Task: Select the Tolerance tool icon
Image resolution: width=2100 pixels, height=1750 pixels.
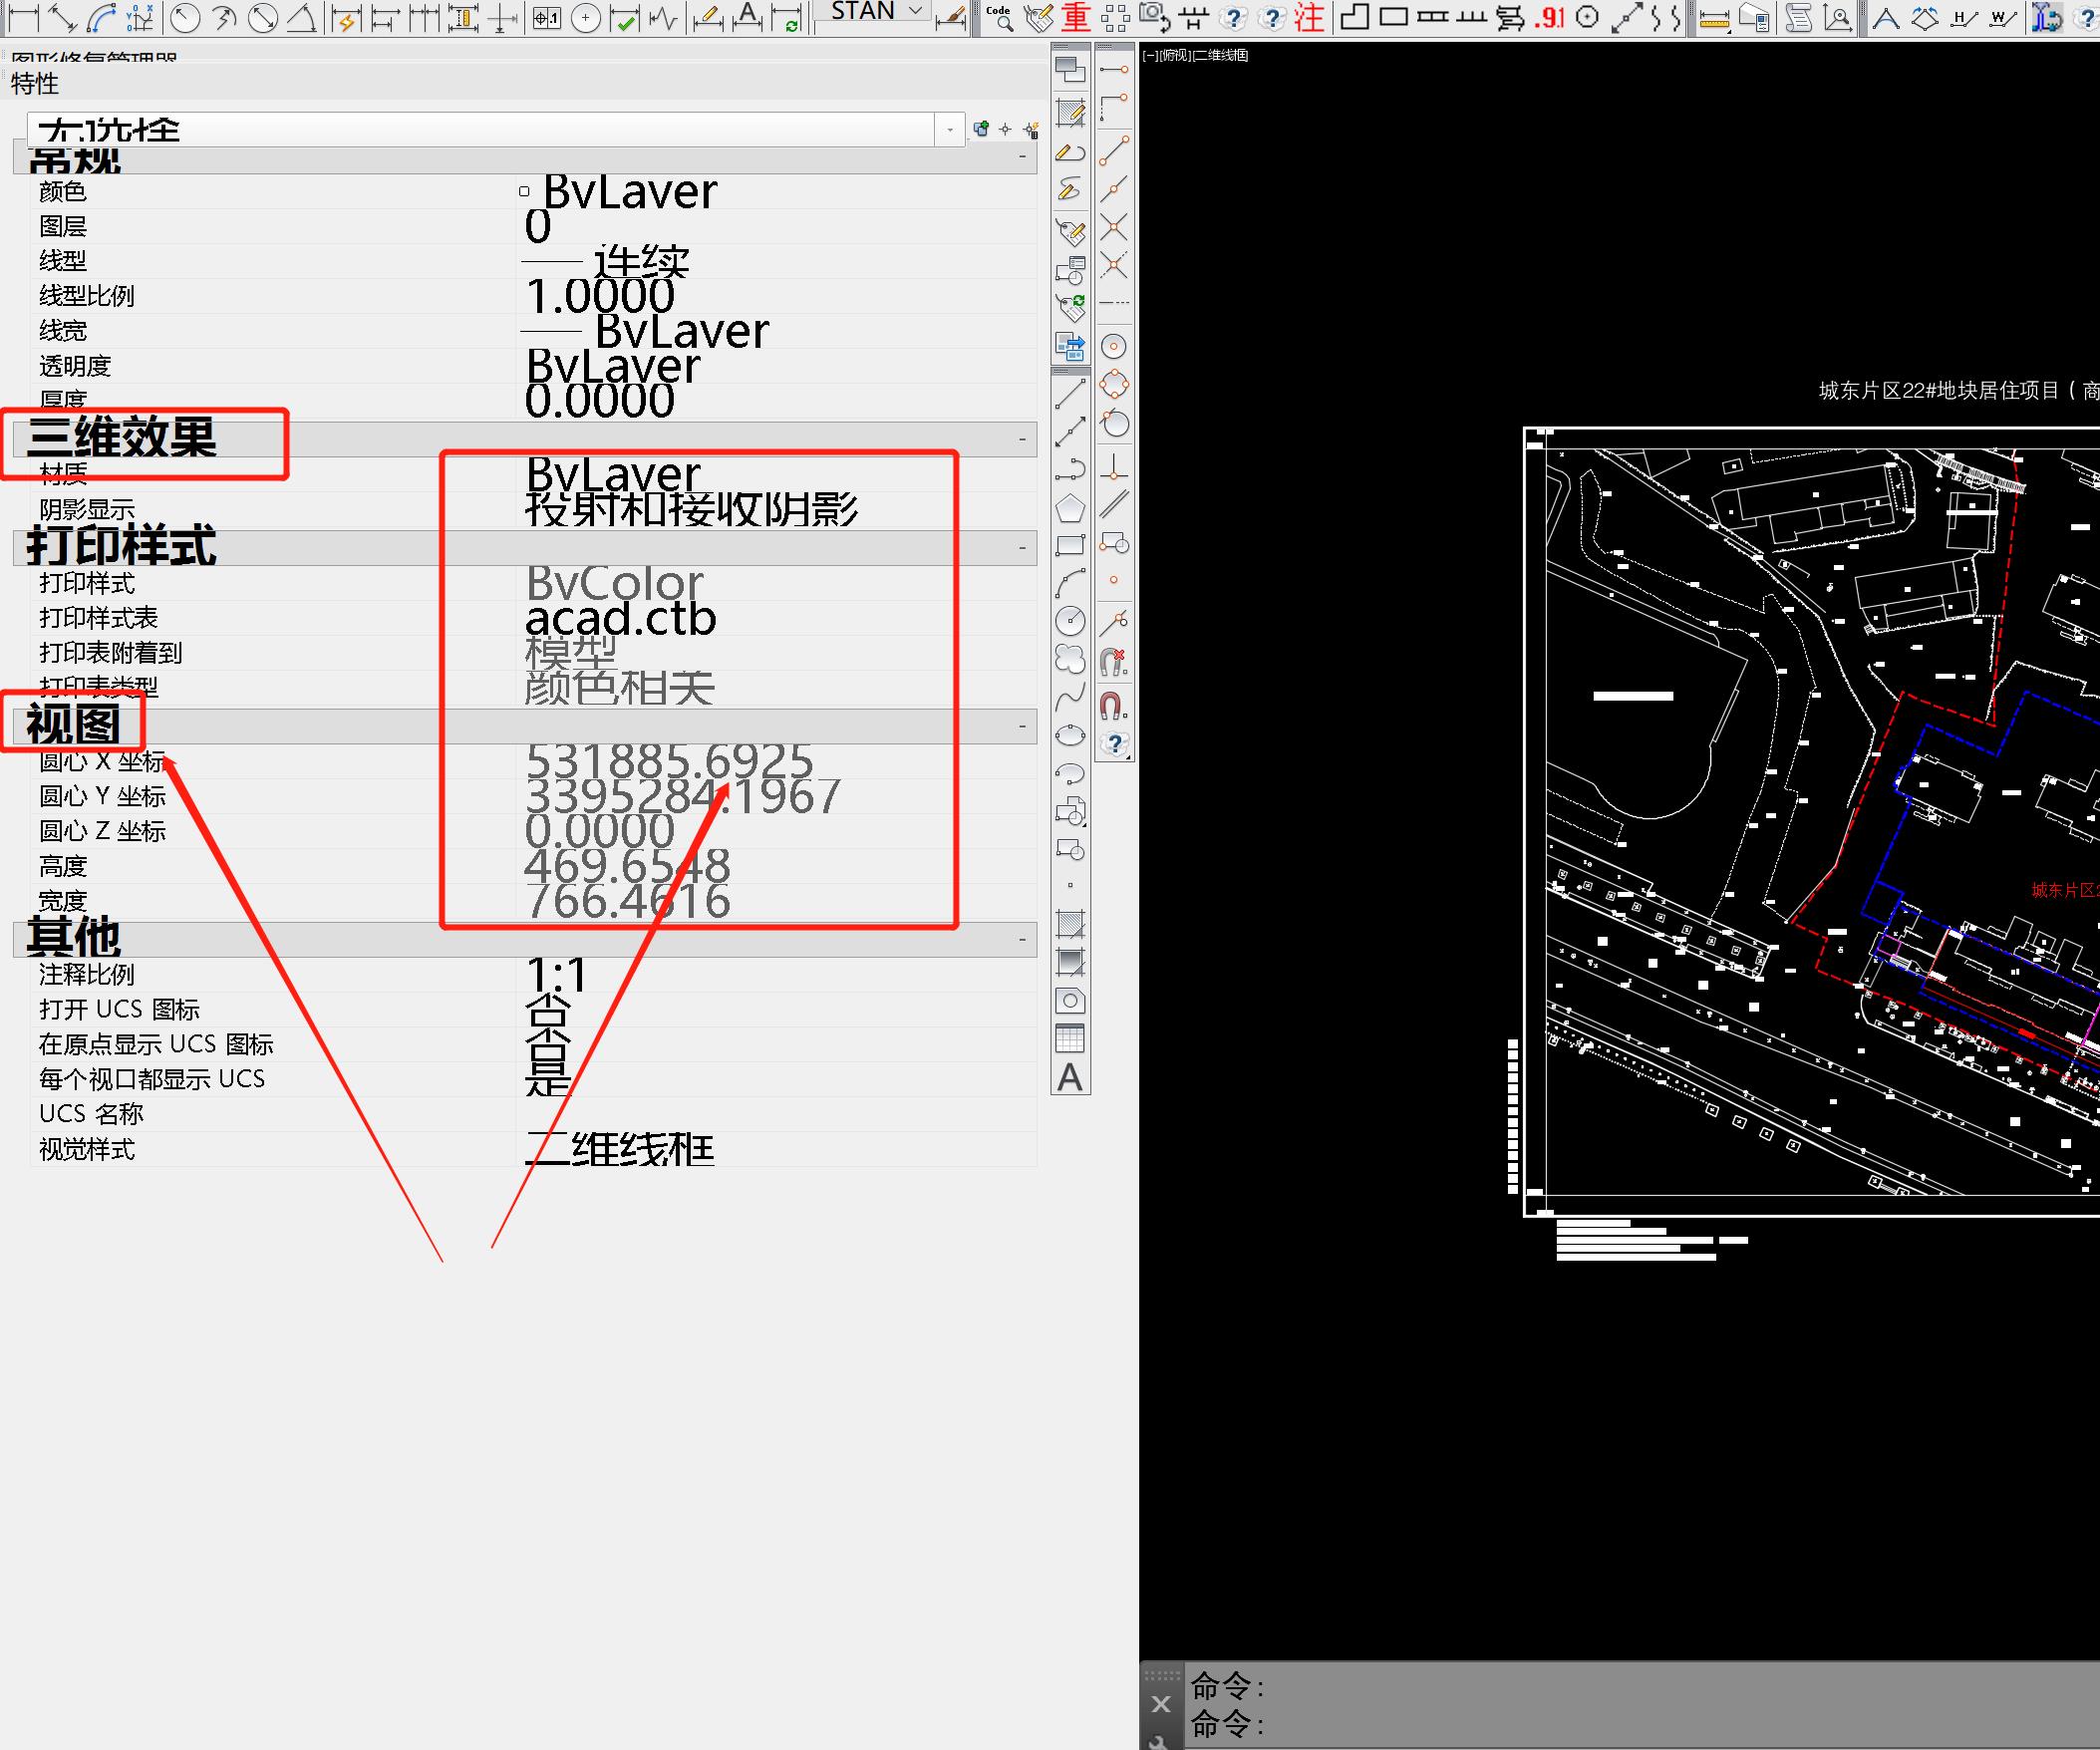Action: (x=547, y=17)
